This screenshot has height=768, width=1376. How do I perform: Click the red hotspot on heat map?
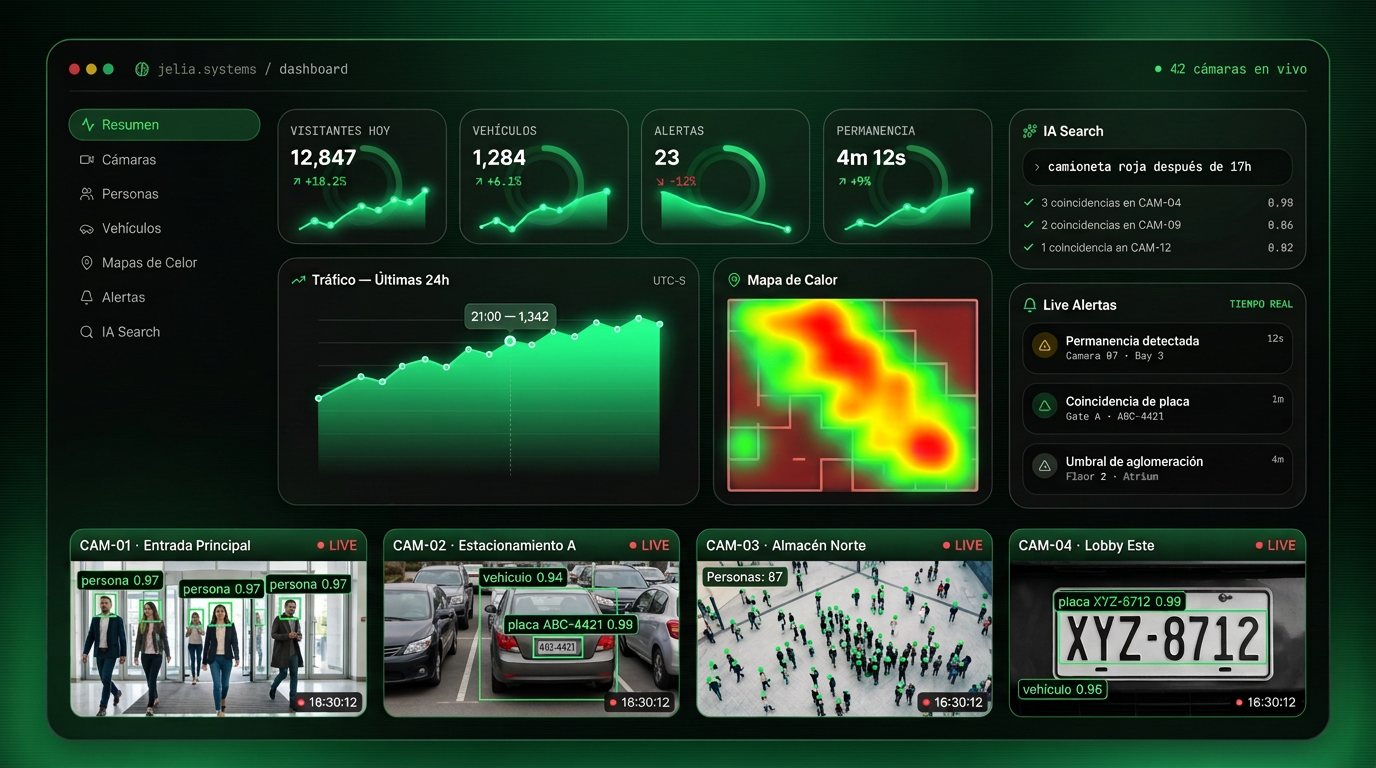click(928, 445)
